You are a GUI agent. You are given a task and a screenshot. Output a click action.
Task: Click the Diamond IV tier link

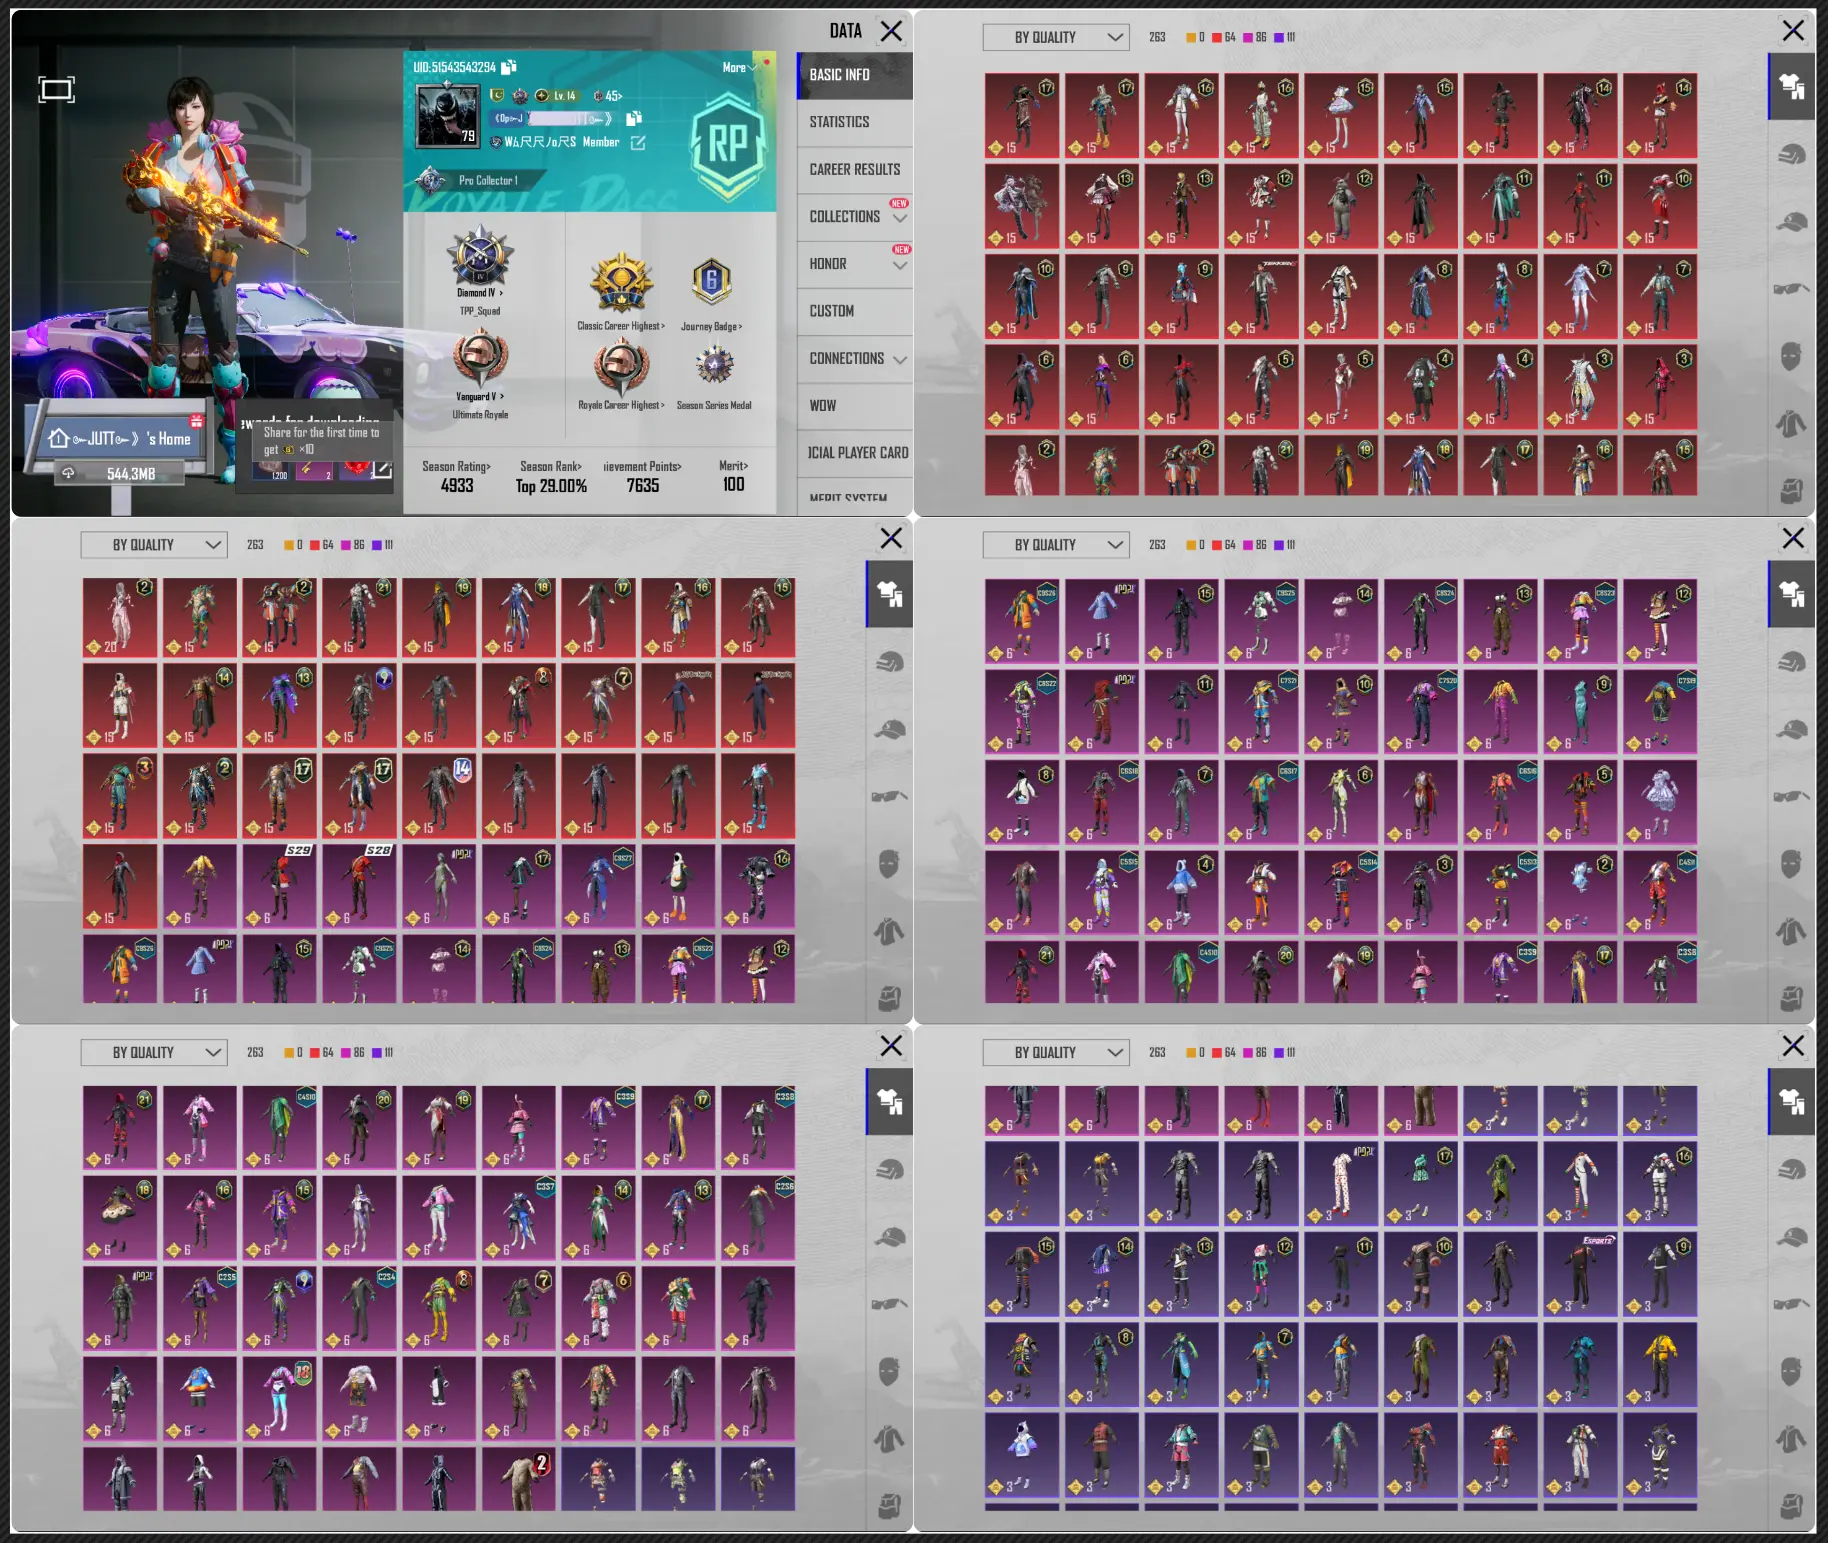tap(480, 293)
